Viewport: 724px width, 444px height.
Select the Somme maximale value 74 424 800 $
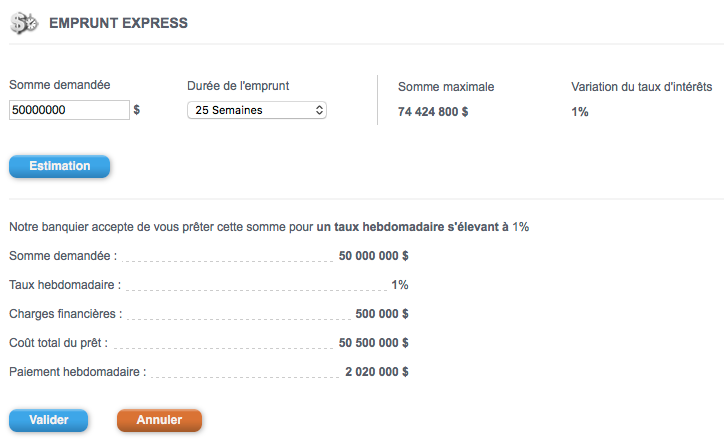coord(433,112)
